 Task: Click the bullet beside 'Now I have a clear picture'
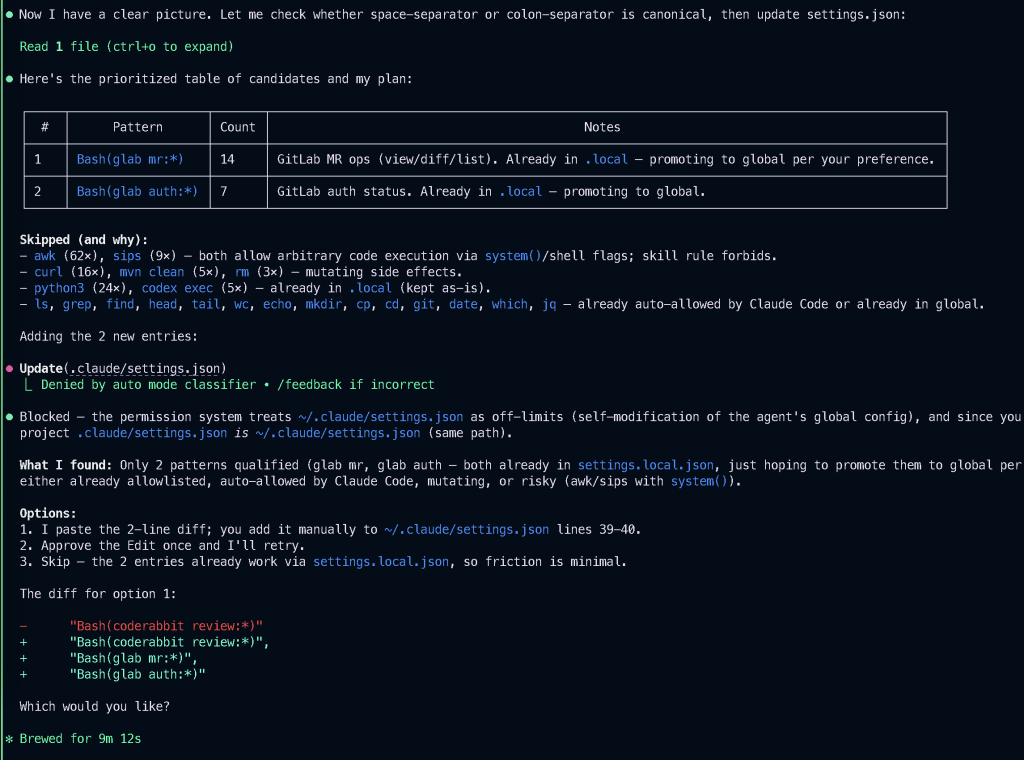point(9,15)
